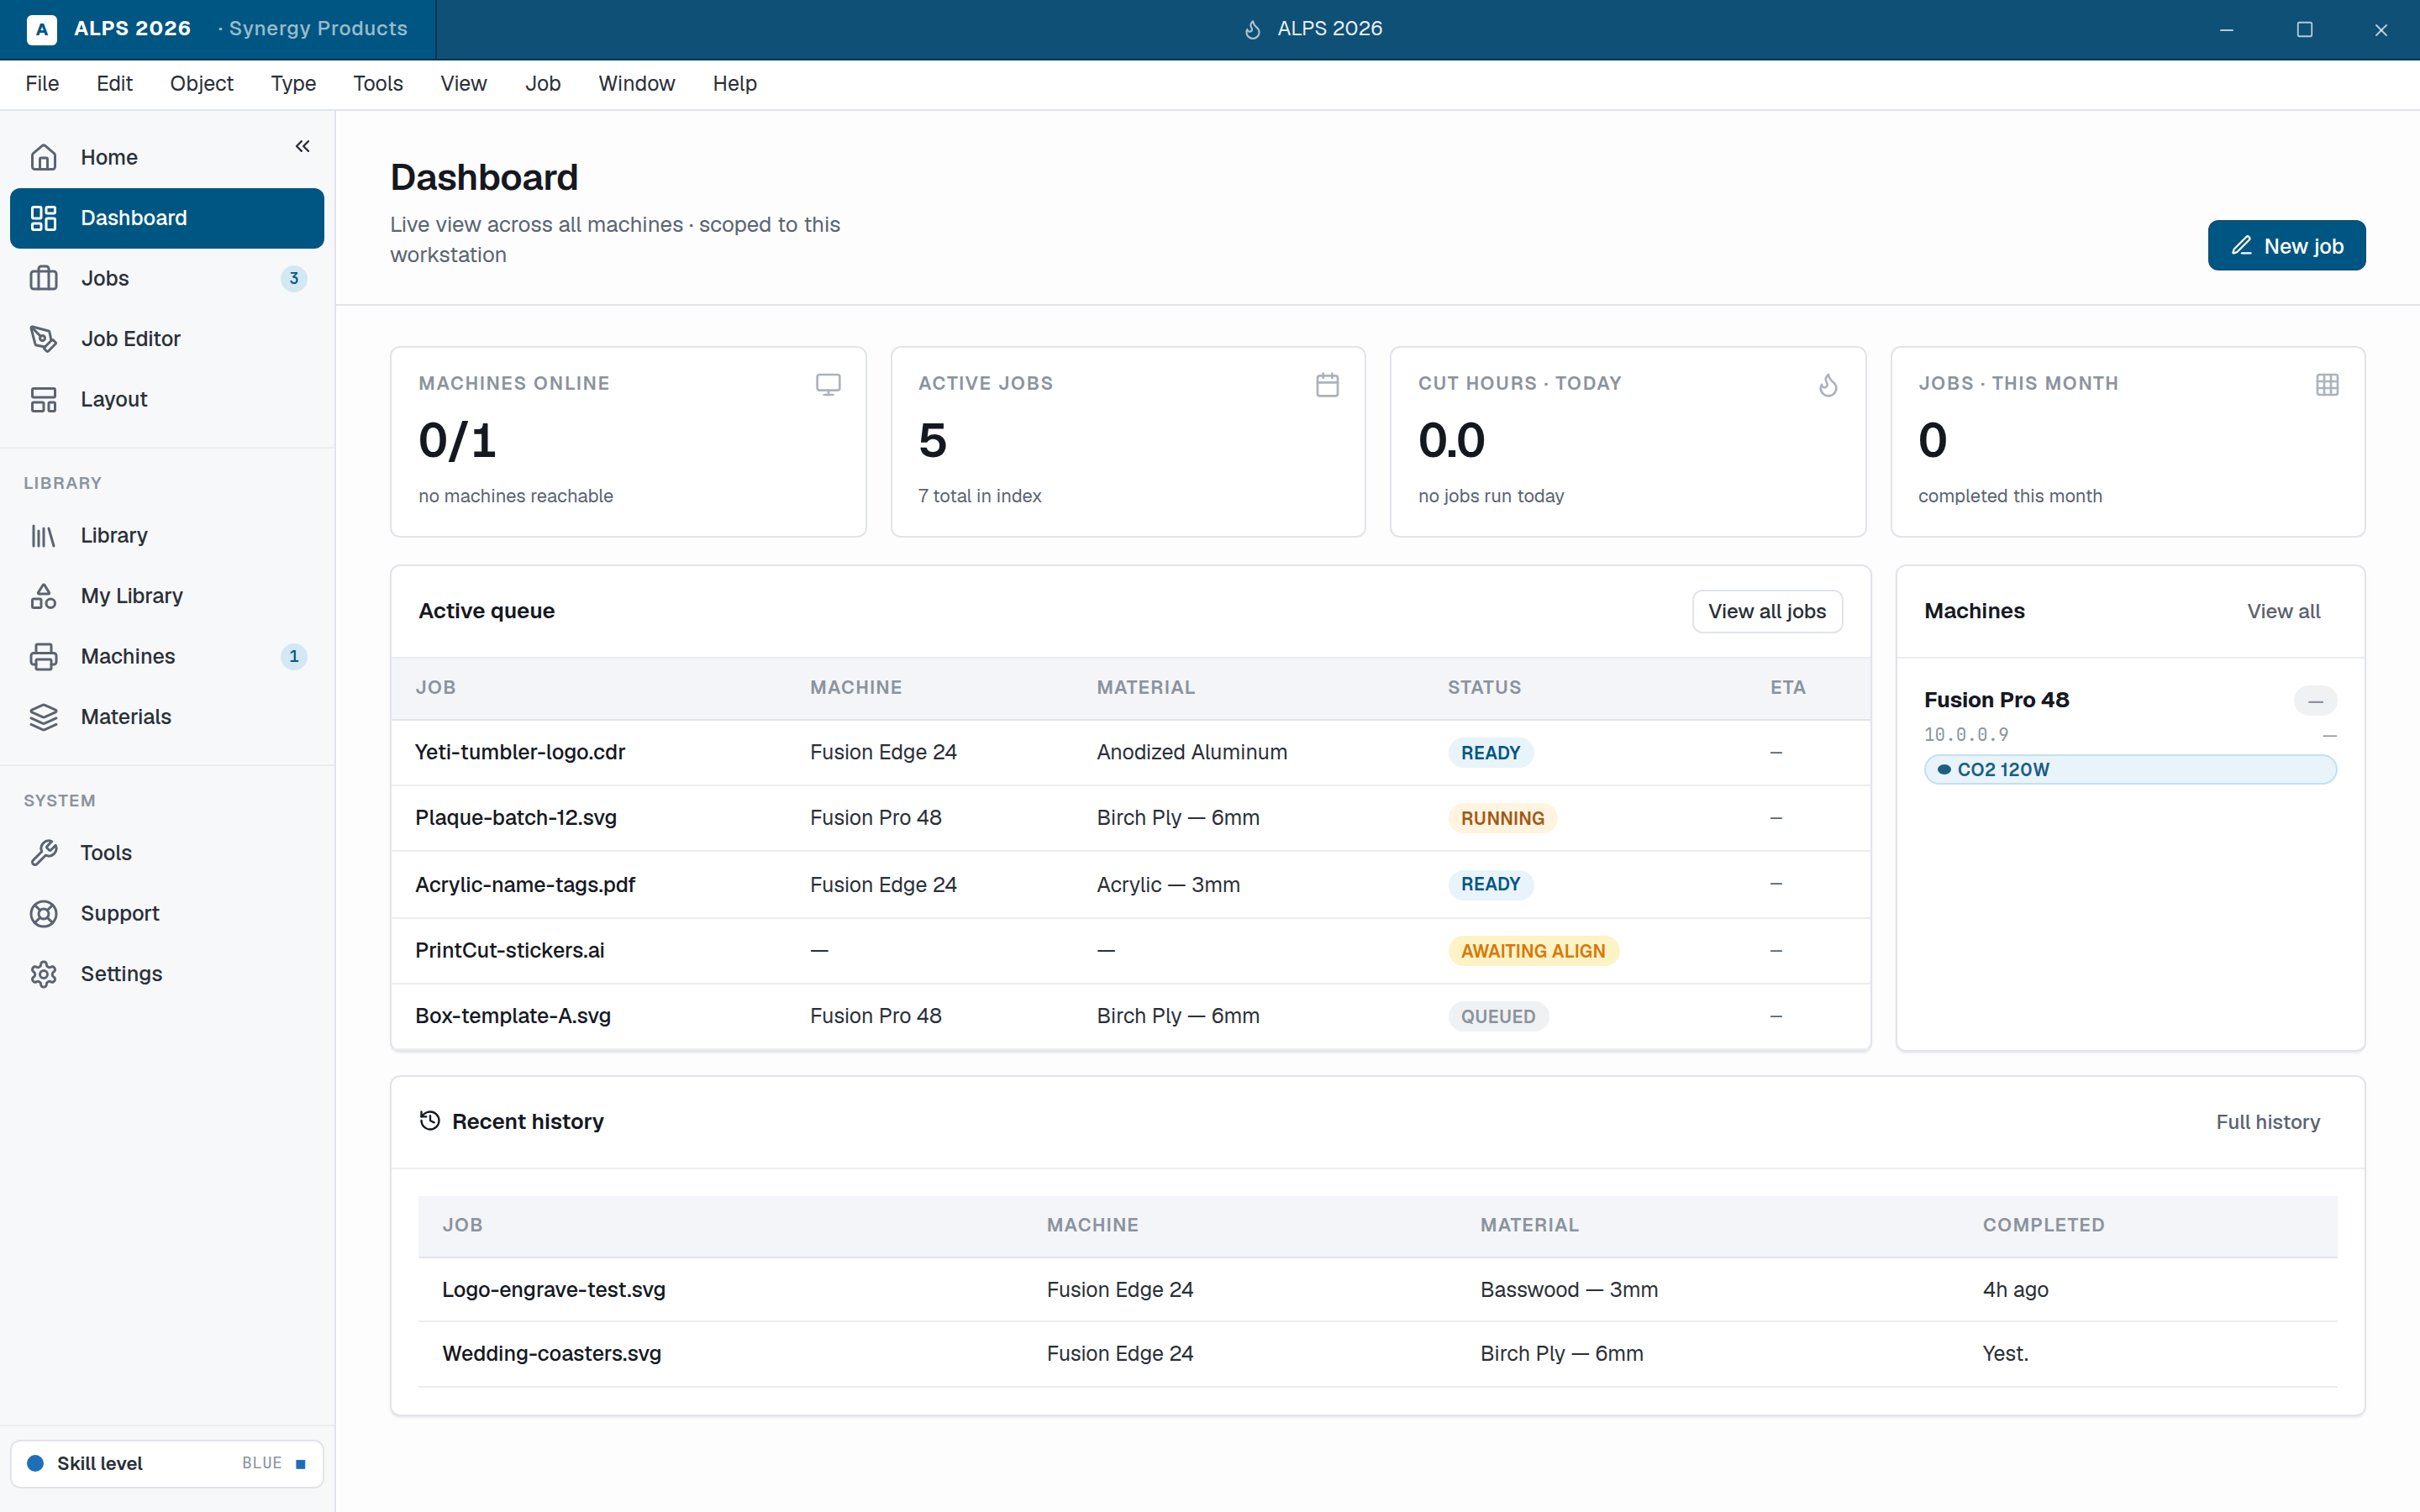Open the Home sidebar icon
Image resolution: width=2420 pixels, height=1512 pixels.
coord(44,157)
